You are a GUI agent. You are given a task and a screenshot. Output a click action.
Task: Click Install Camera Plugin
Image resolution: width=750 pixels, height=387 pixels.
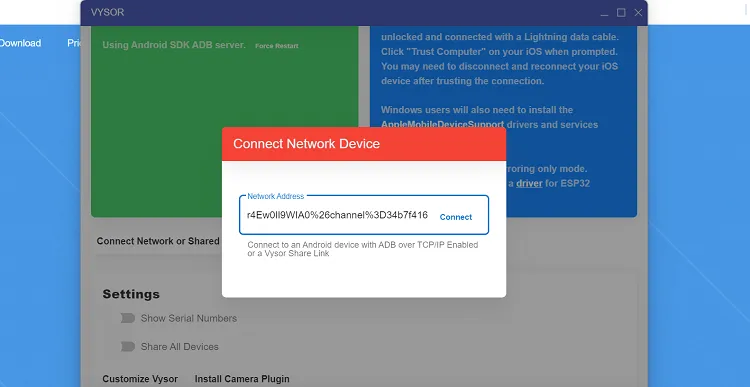point(242,379)
